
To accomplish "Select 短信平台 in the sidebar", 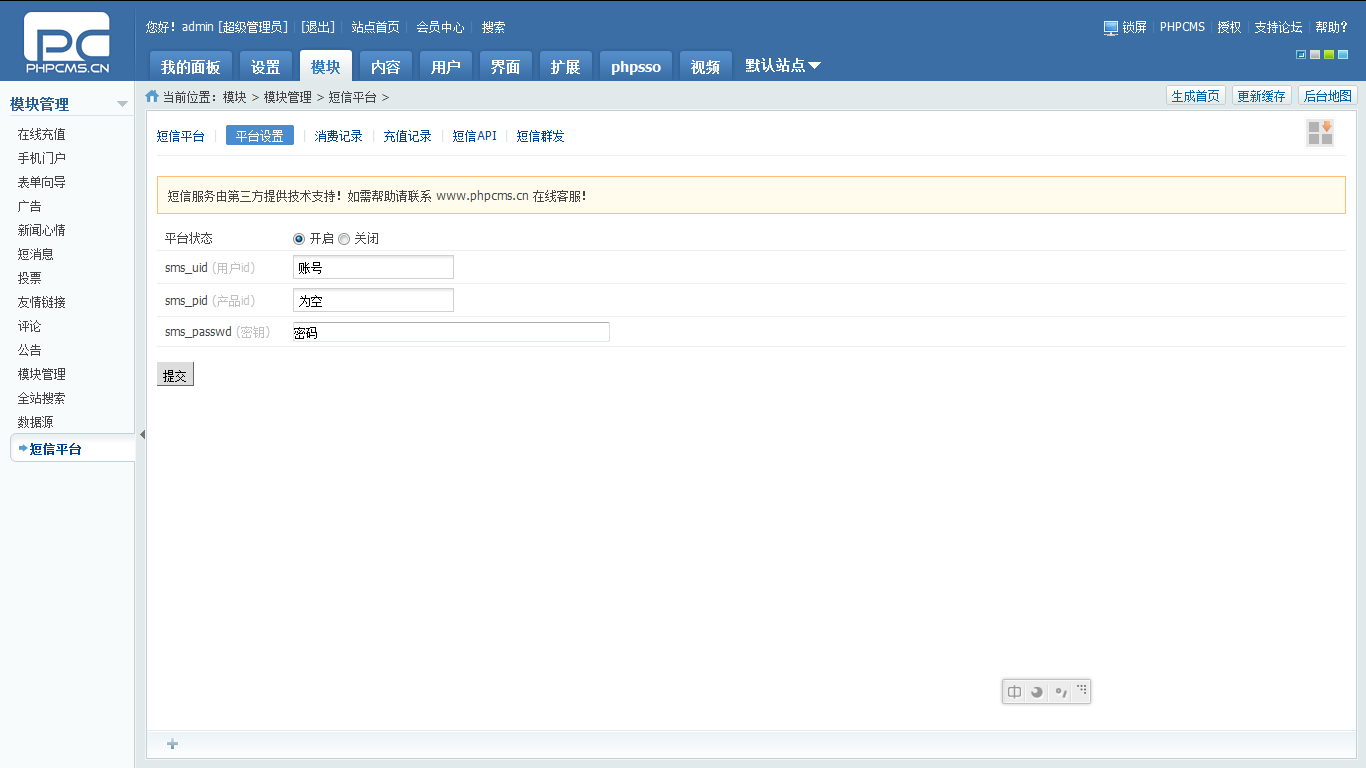I will 72,448.
